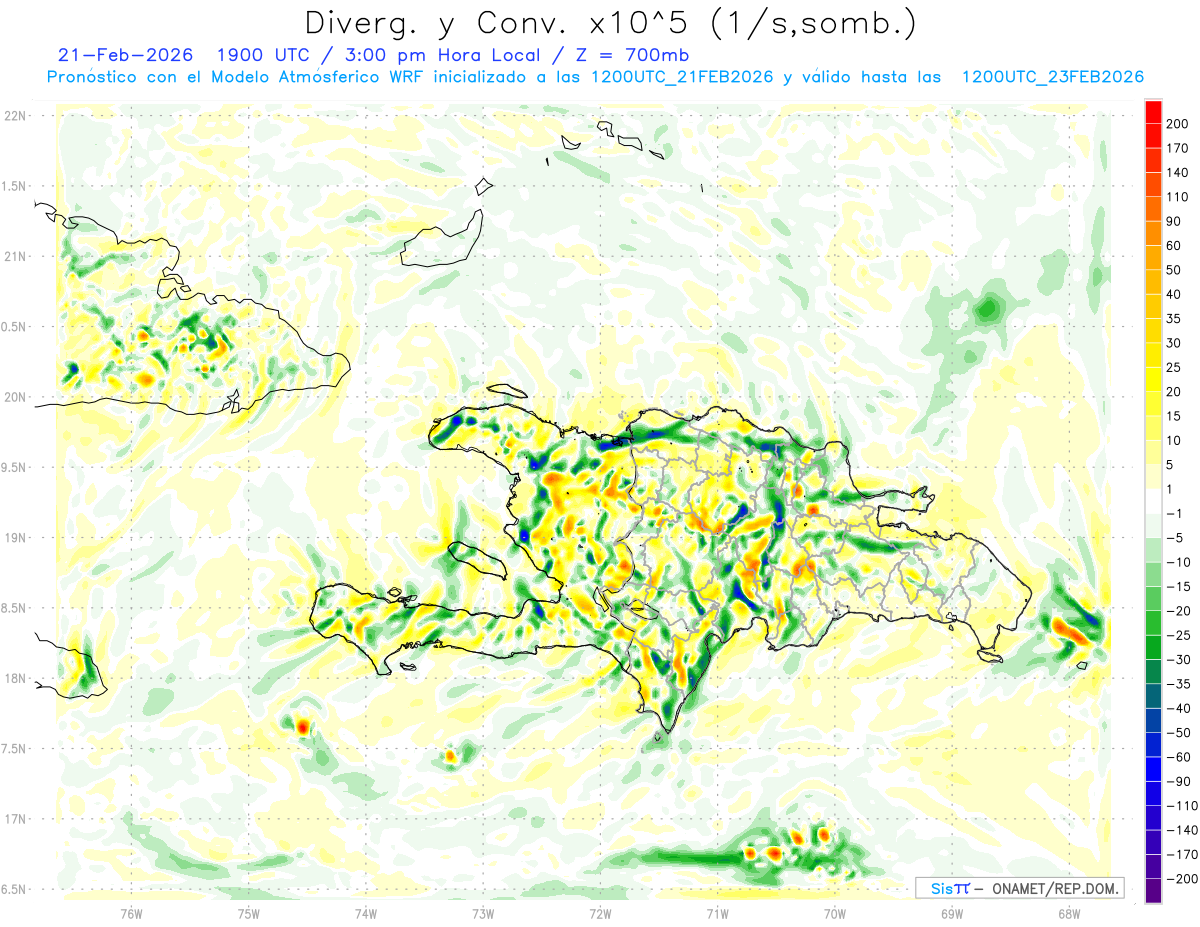Screen dimensions: 1200x927
Task: Click the white swatch between 1 and -1
Action: (x=1153, y=501)
